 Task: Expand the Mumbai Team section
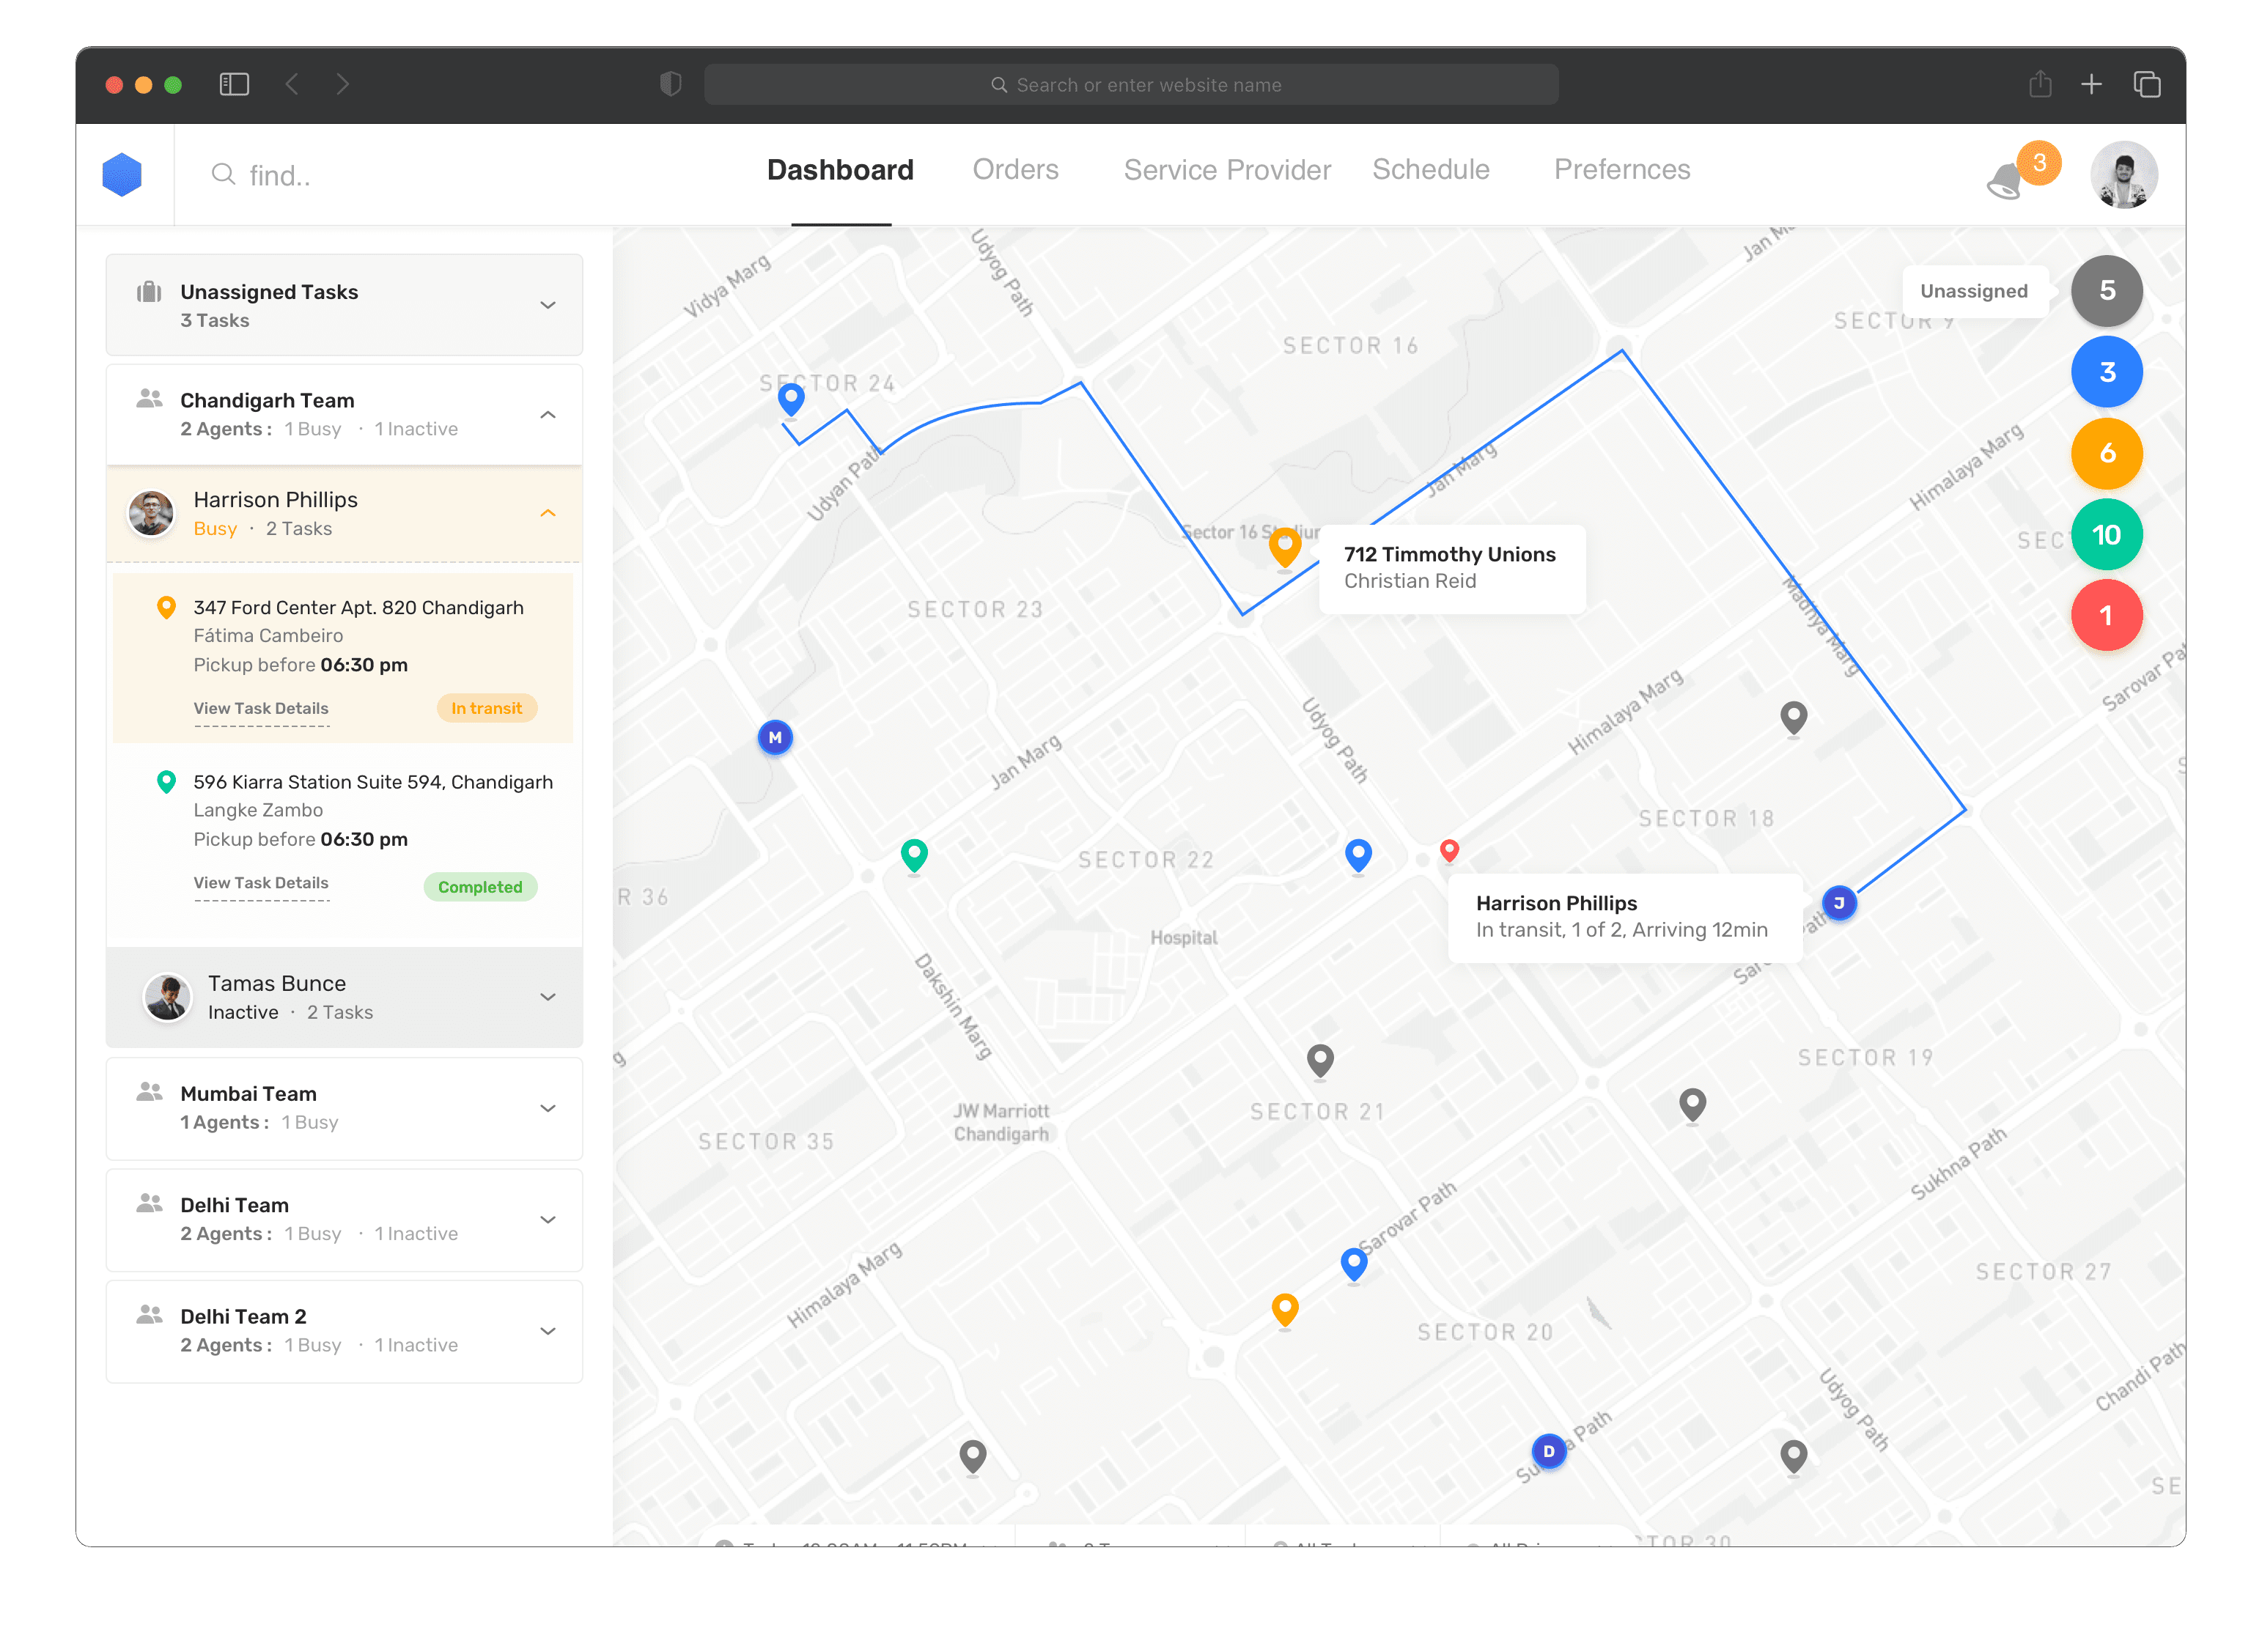[x=548, y=1108]
